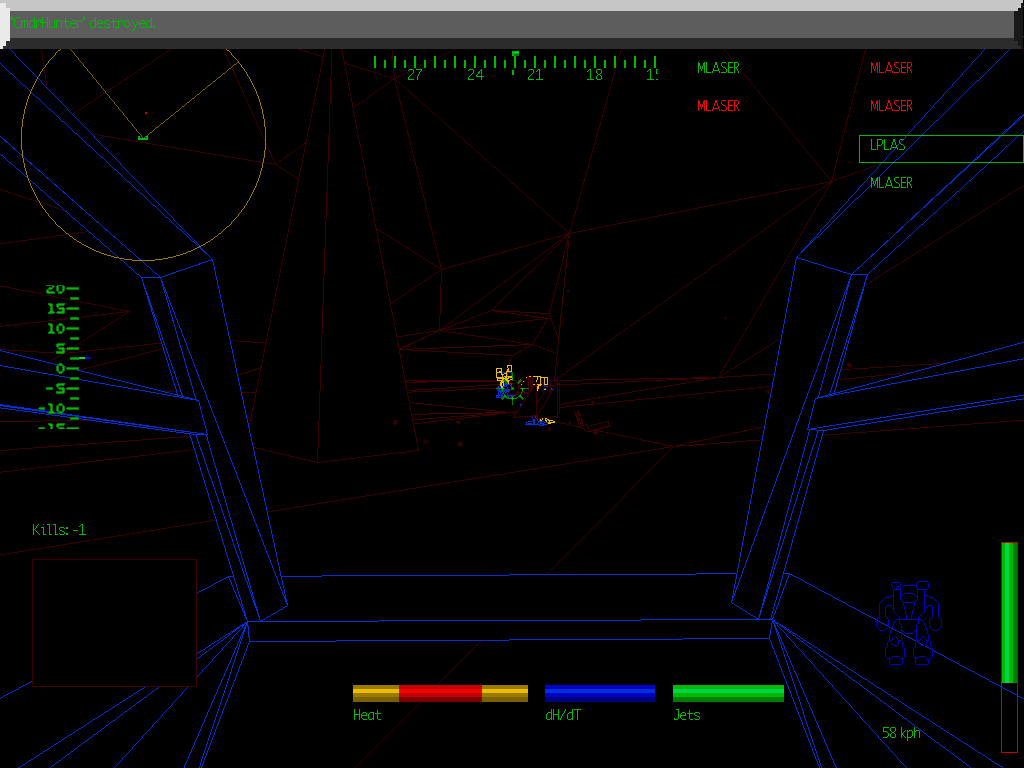Screen dimensions: 1024x768
Task: Toggle the Jets indicator bar
Action: [x=728, y=692]
